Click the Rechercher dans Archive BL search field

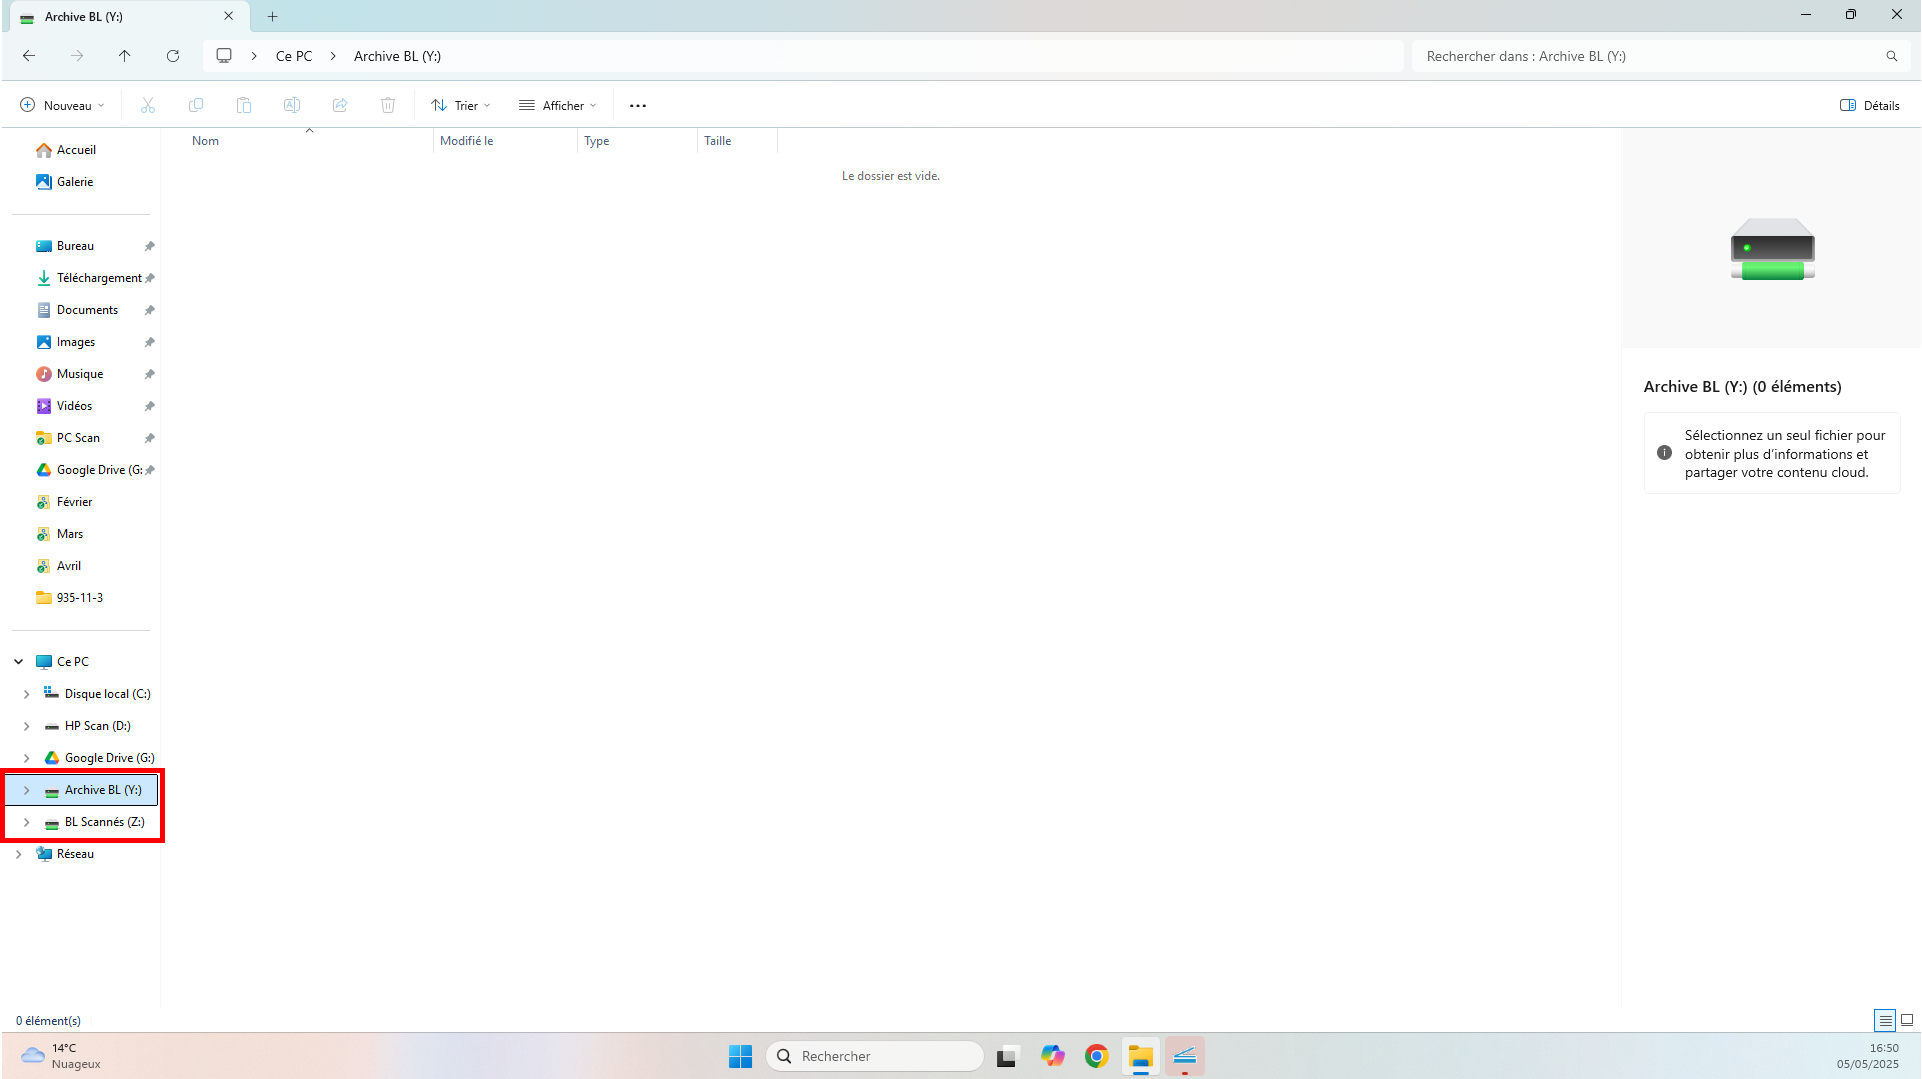click(1650, 56)
